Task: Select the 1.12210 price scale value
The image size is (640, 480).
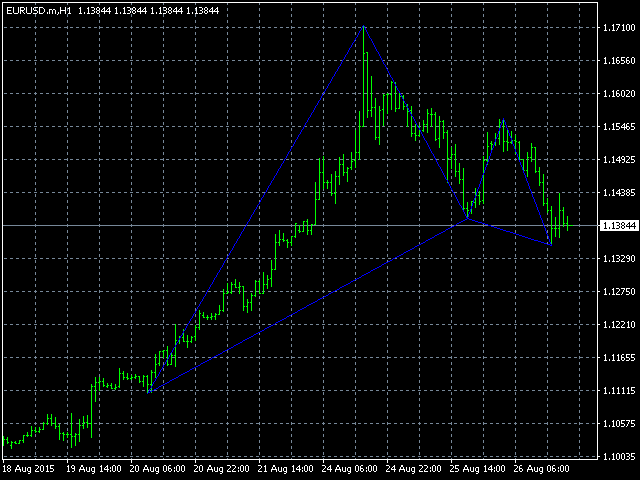Action: [x=619, y=325]
